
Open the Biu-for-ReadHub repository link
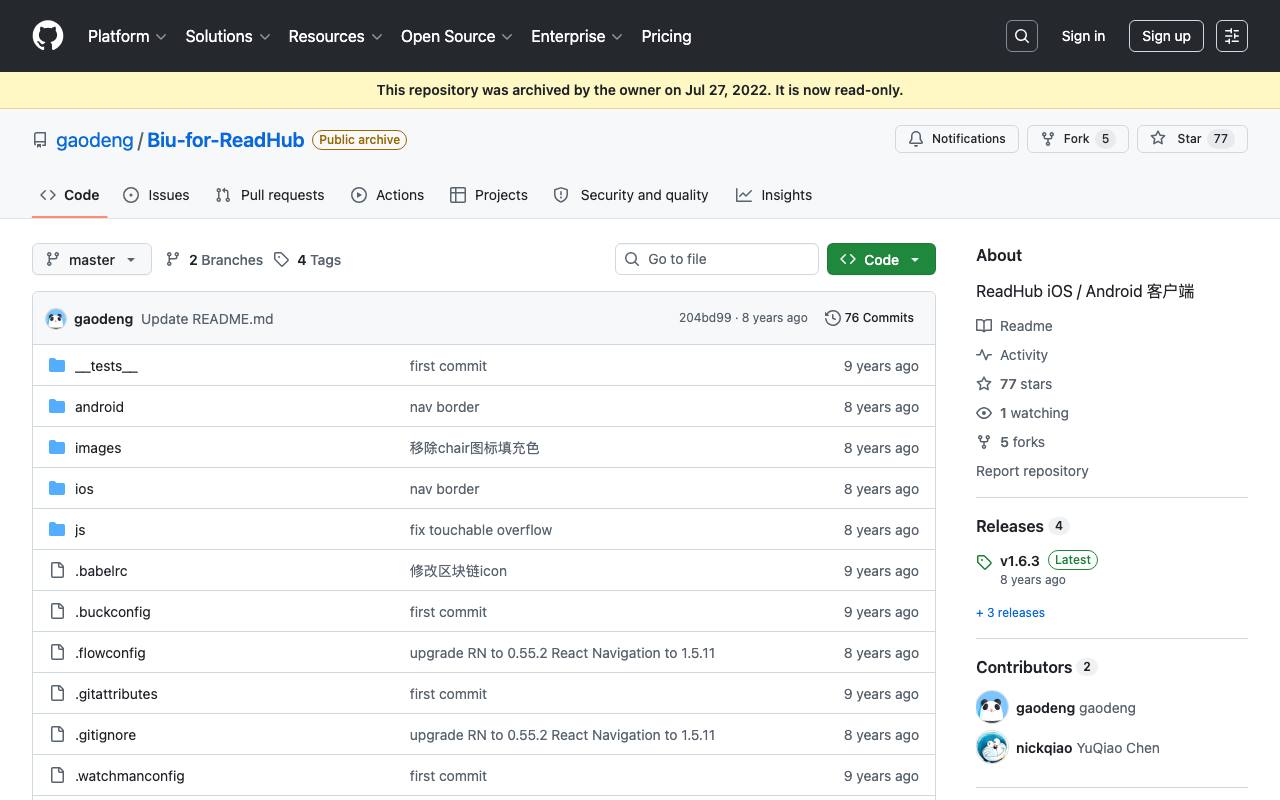[226, 140]
